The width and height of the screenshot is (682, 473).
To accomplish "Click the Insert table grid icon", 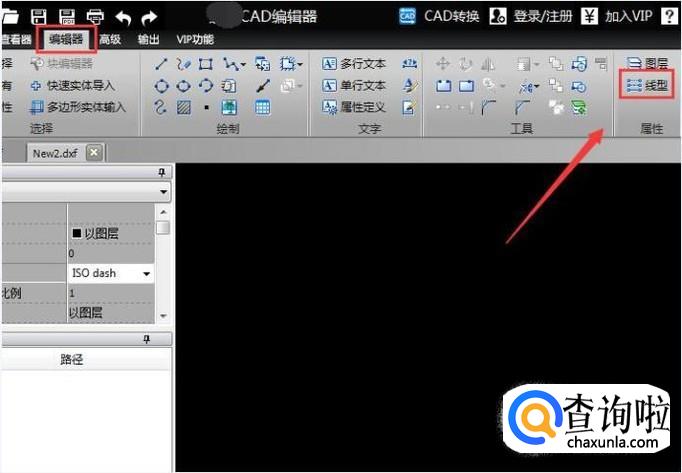I will click(263, 107).
